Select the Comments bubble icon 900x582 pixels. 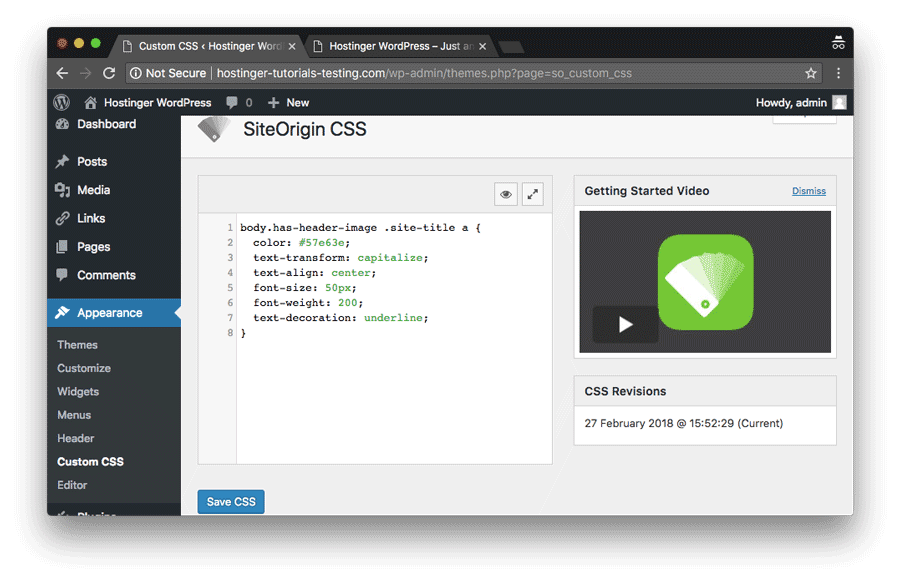pos(59,275)
